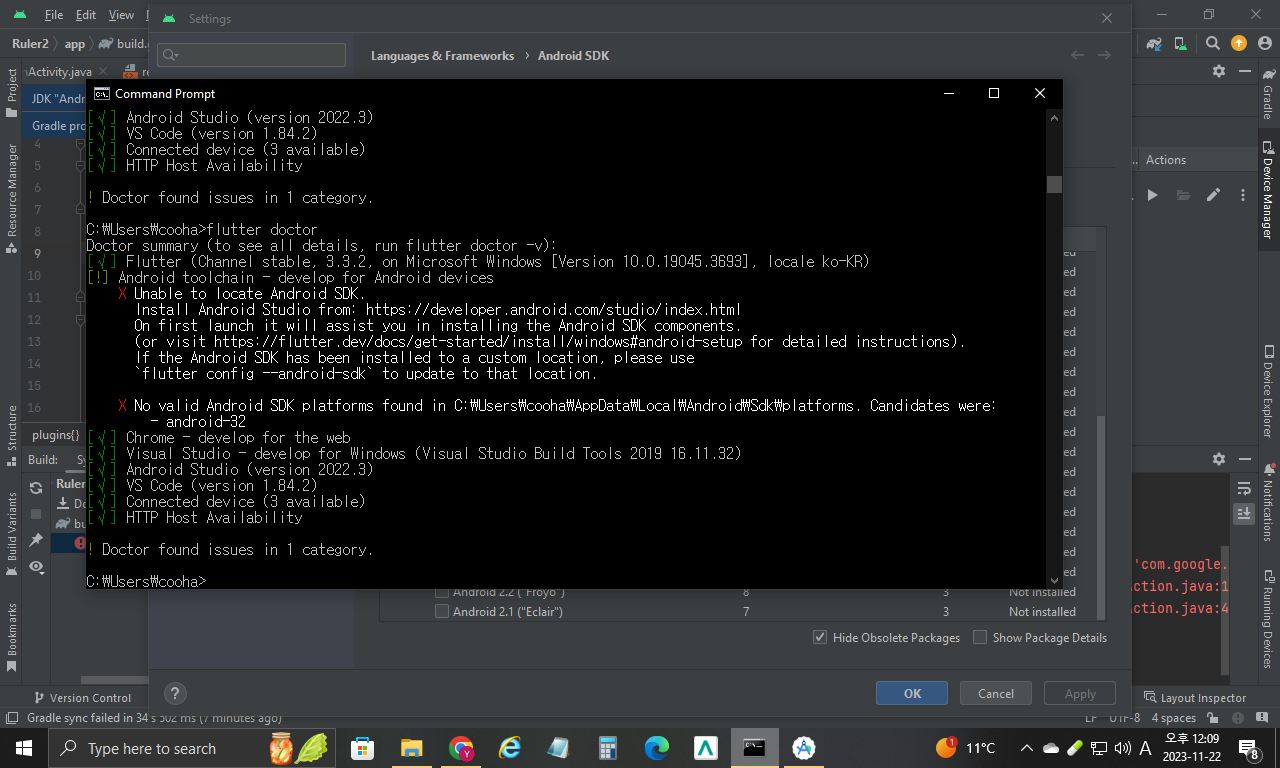Open the View menu
This screenshot has width=1280, height=768.
tap(121, 15)
